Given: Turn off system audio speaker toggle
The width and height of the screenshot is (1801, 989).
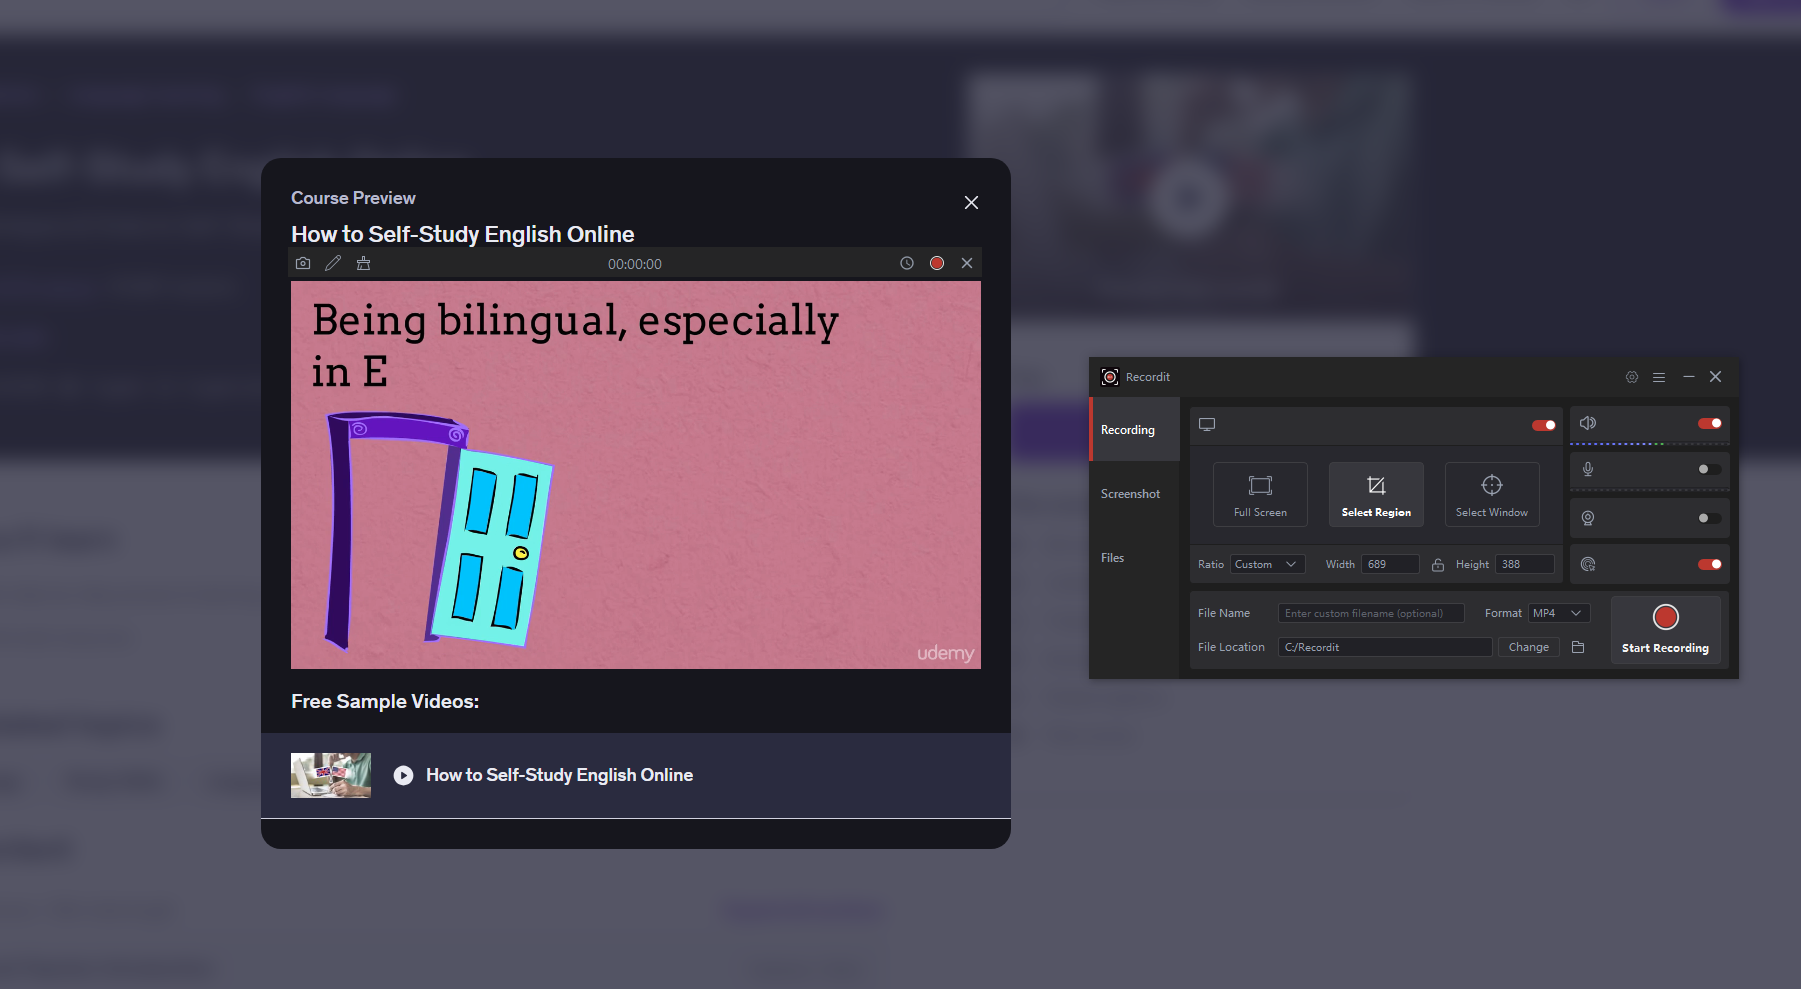Looking at the screenshot, I should (x=1709, y=423).
